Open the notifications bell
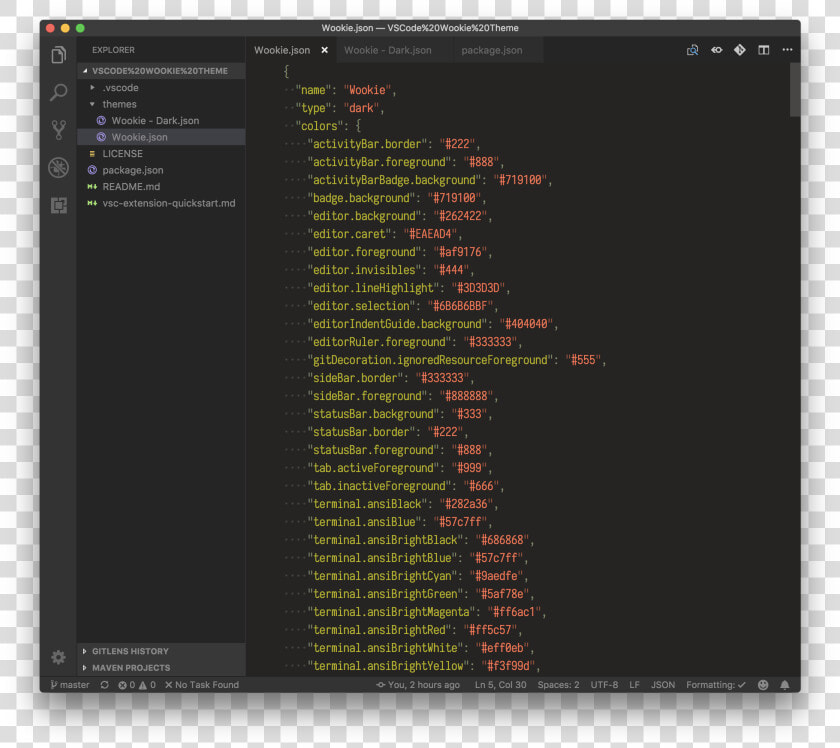 [785, 685]
